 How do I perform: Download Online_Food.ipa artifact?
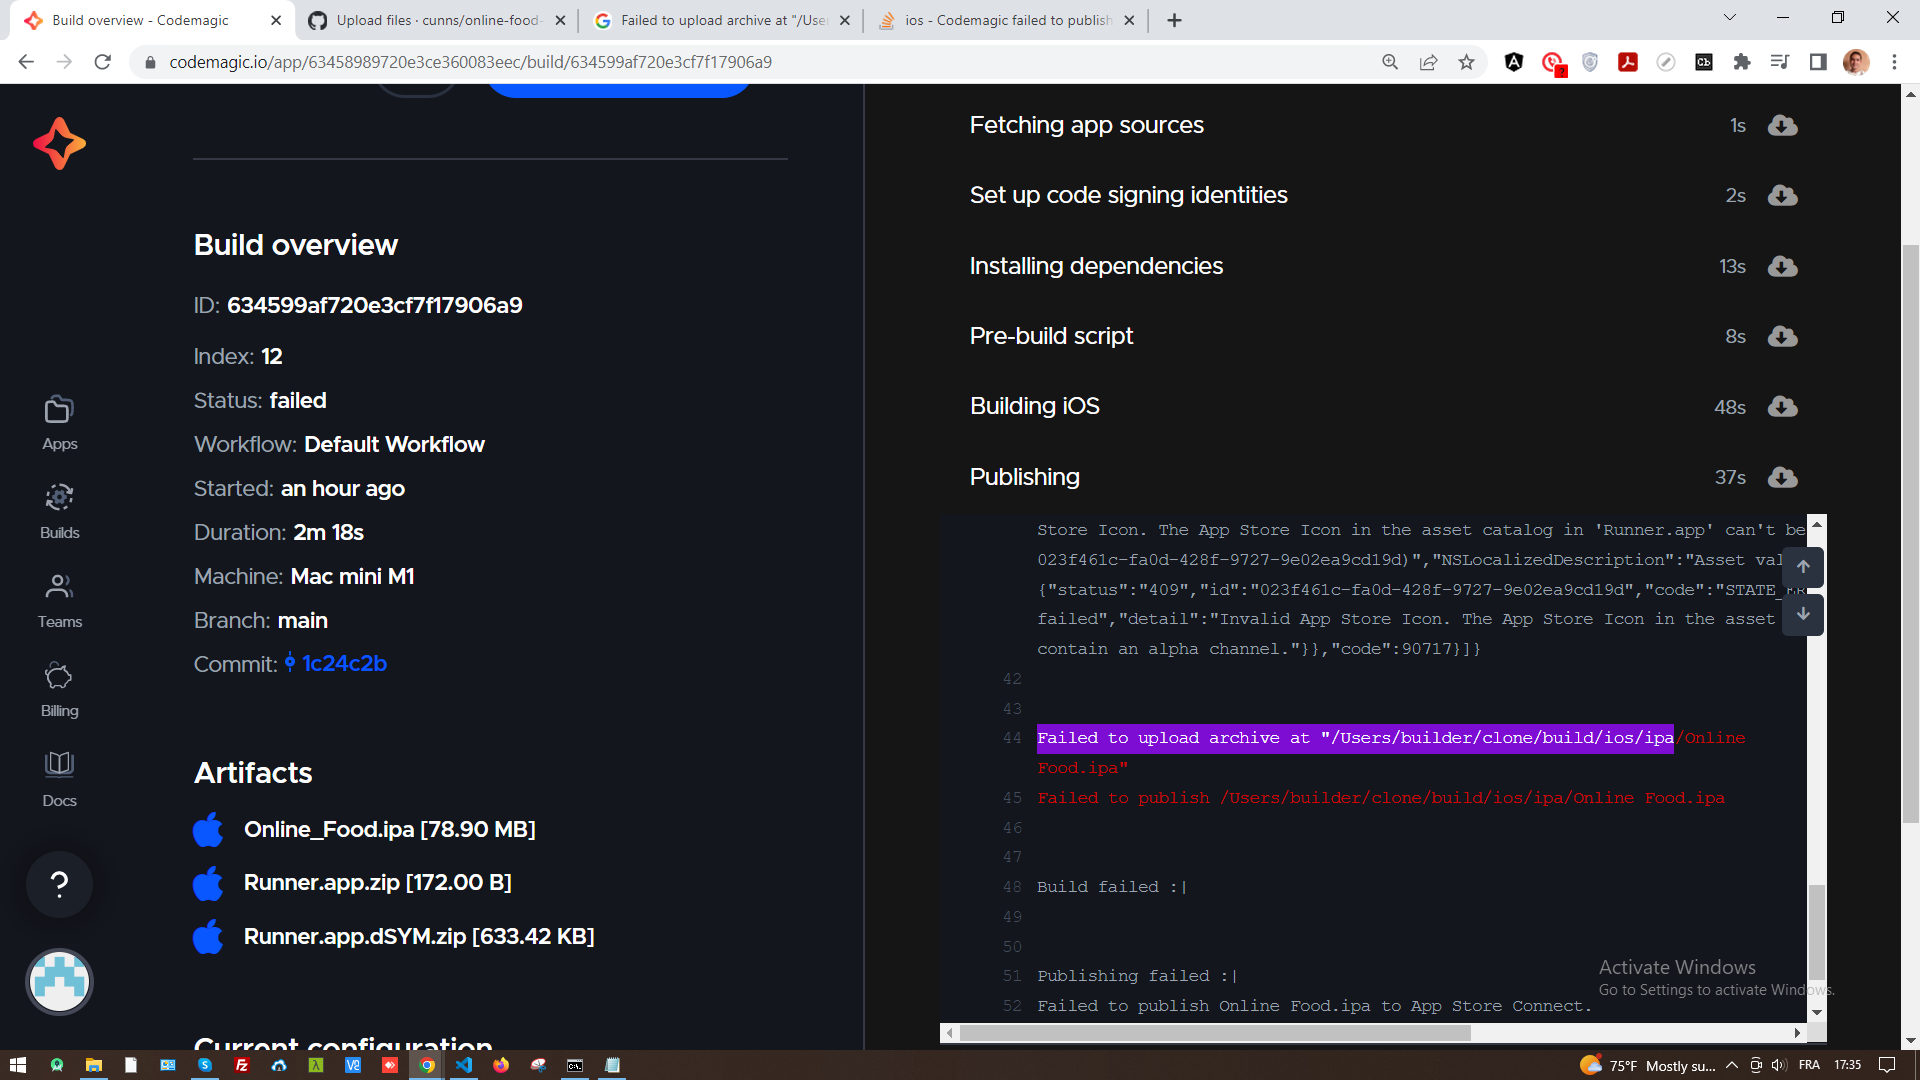[x=389, y=830]
